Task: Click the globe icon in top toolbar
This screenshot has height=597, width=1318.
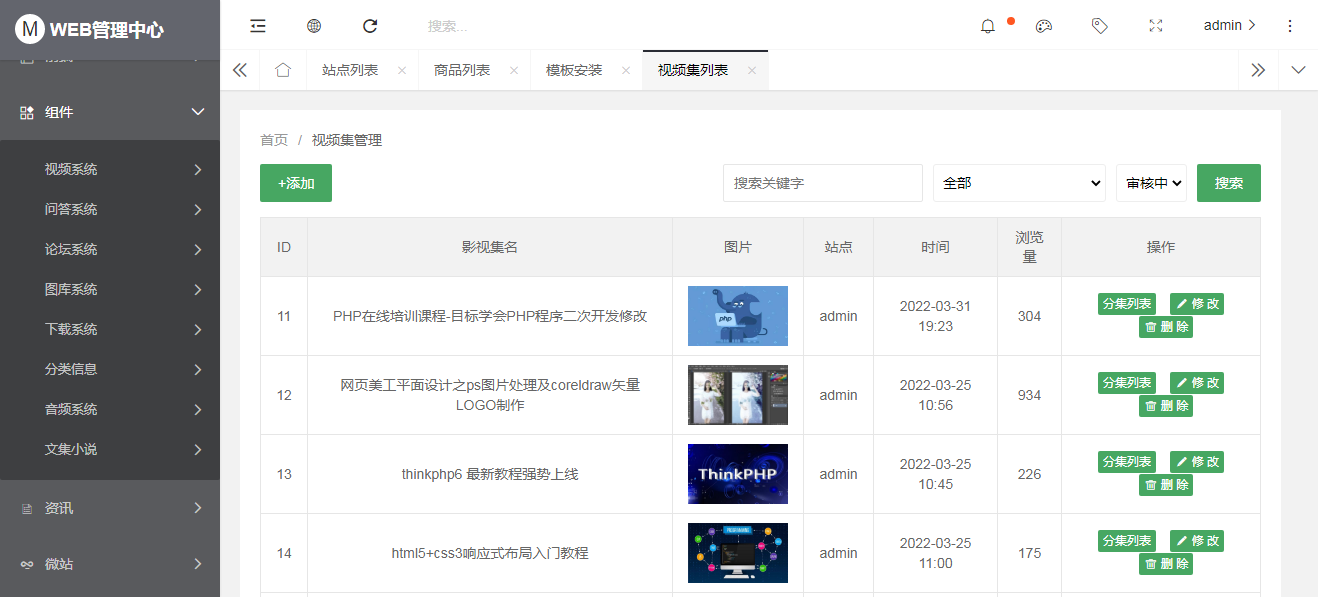Action: 314,26
